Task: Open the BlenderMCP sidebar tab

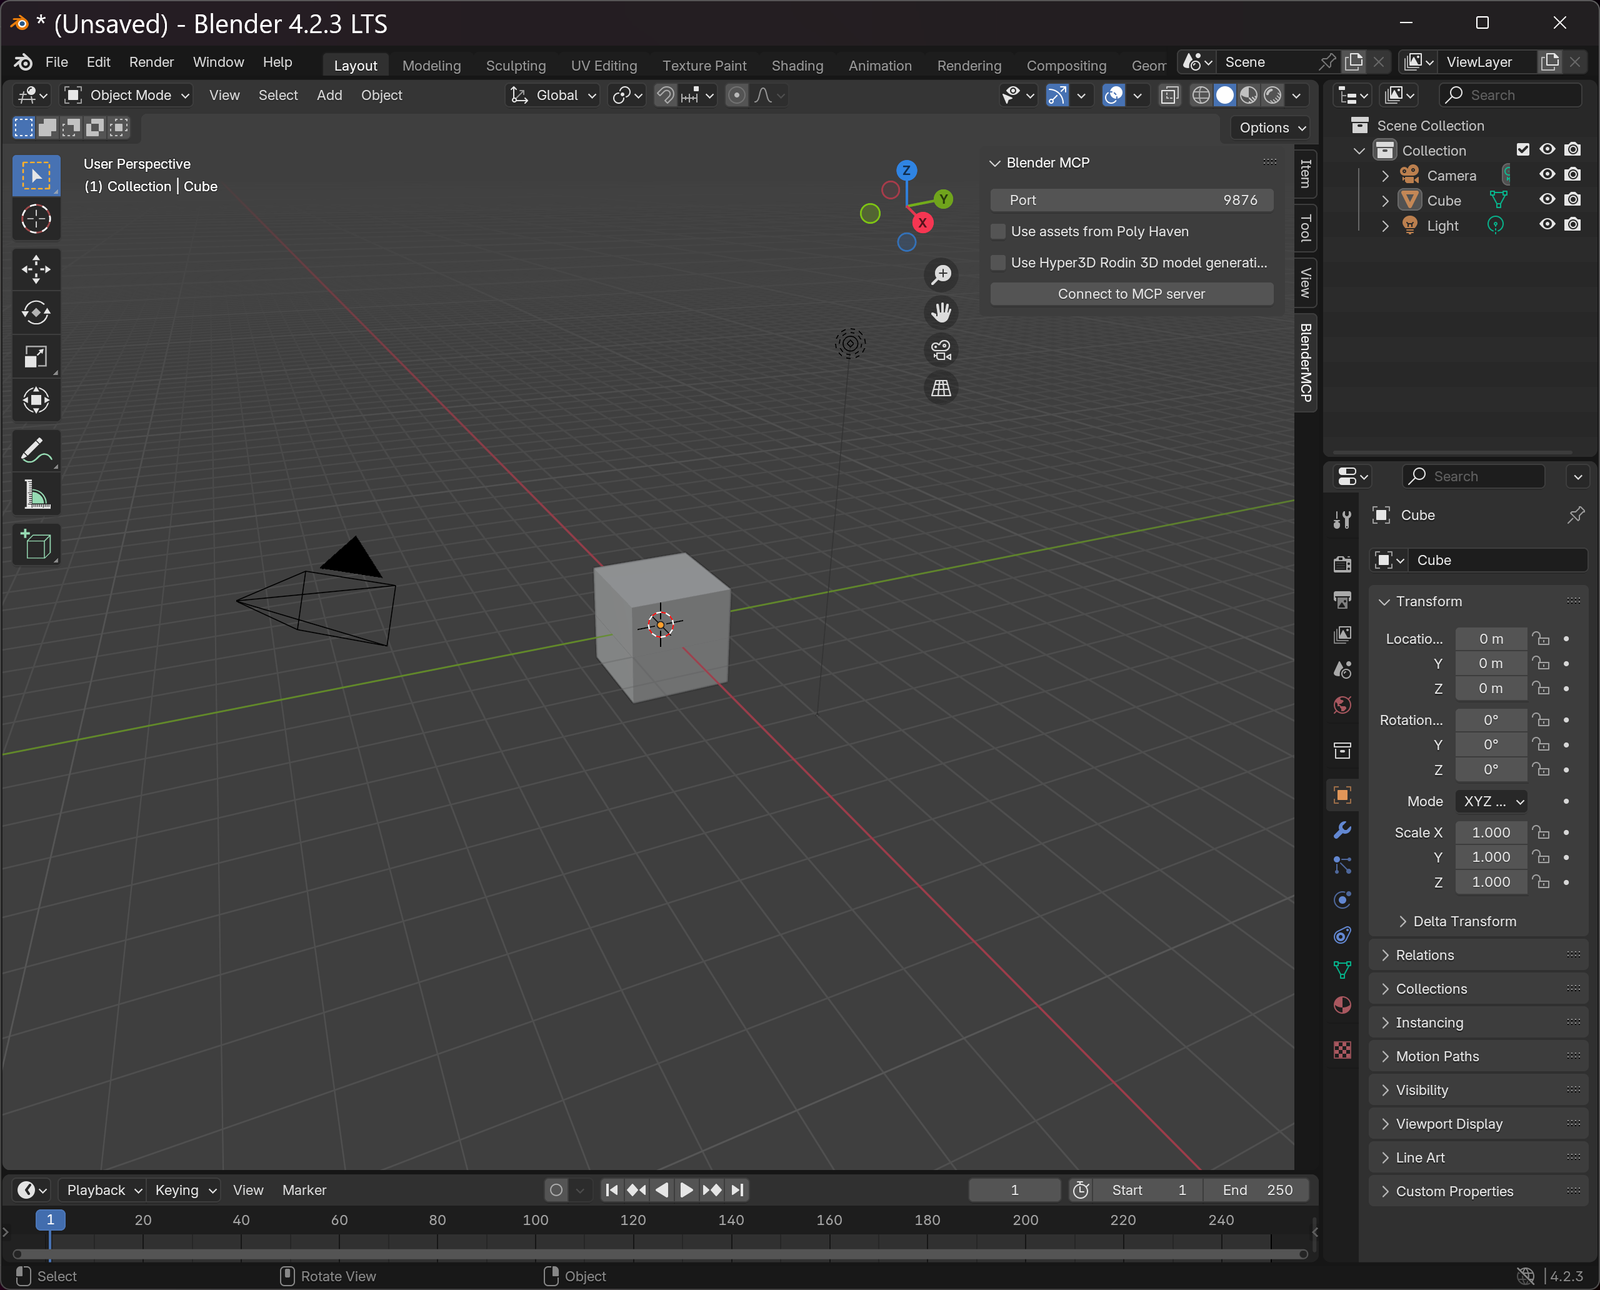Action: 1305,362
